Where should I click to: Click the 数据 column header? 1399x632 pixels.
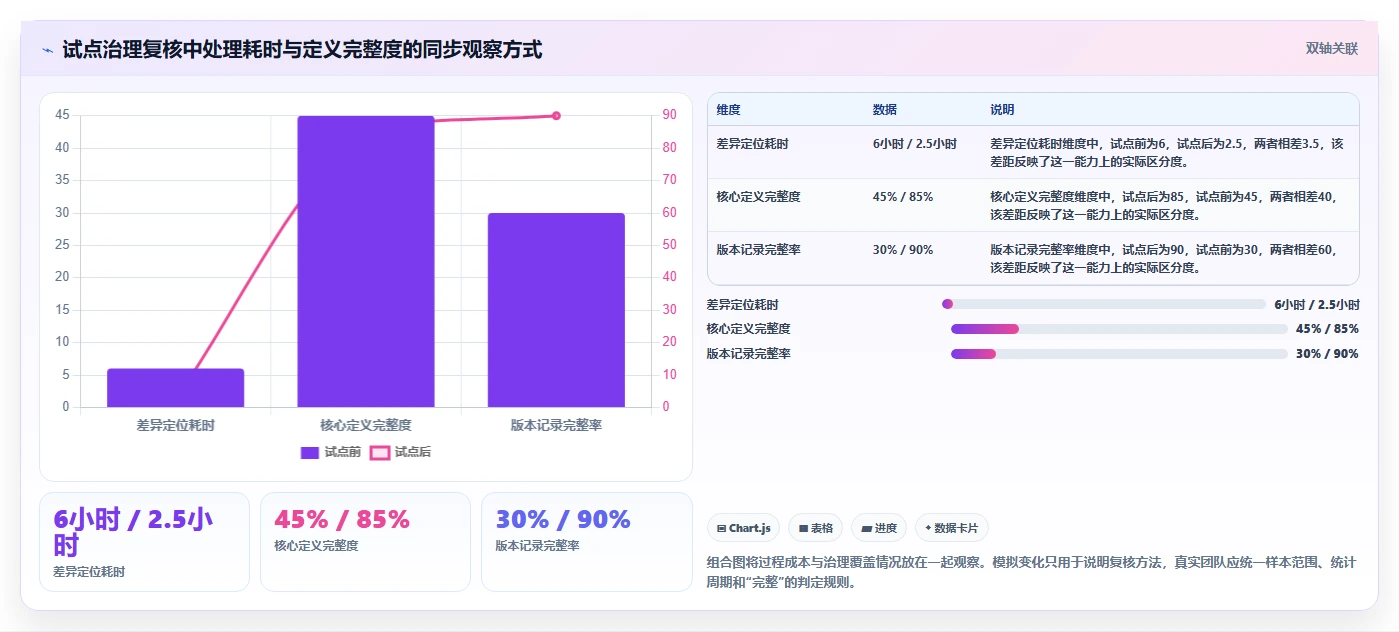pyautogui.click(x=885, y=110)
